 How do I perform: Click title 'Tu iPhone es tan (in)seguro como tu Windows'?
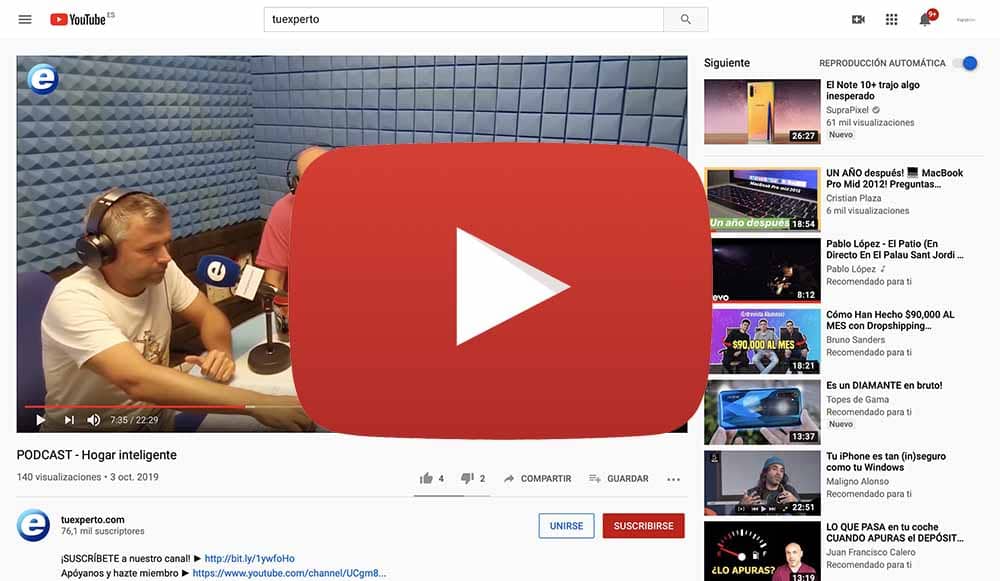point(886,461)
